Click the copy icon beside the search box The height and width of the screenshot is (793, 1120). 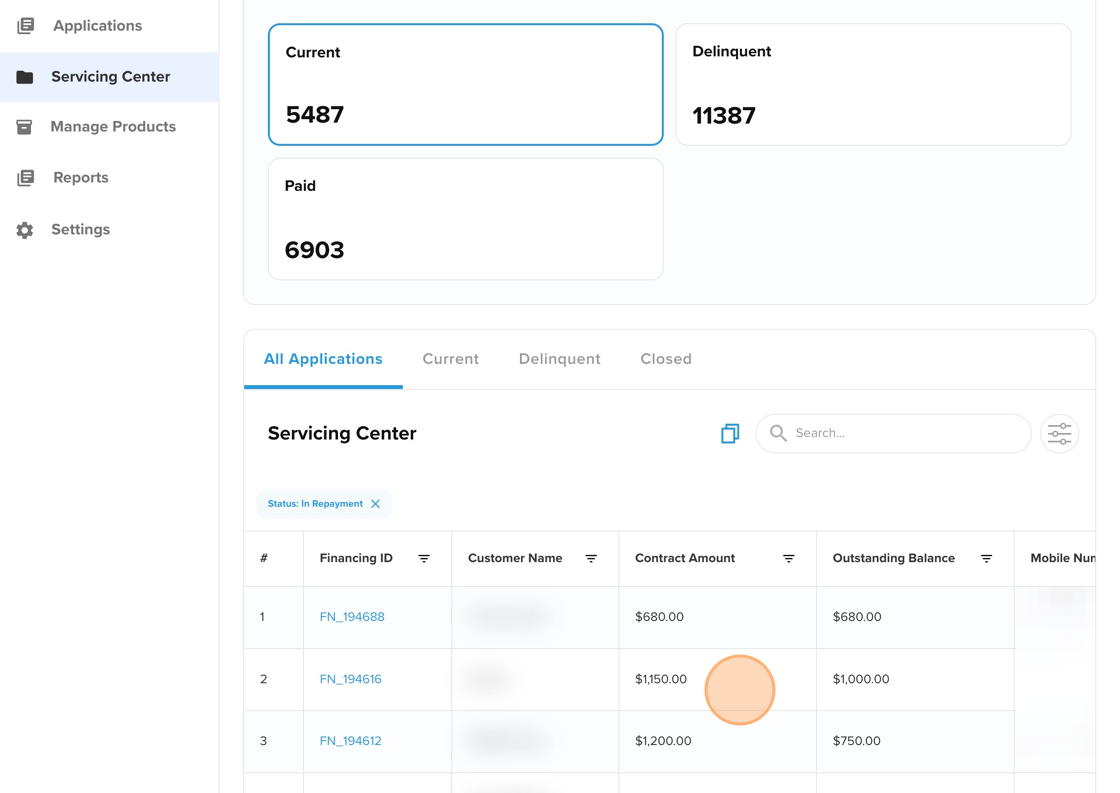730,433
